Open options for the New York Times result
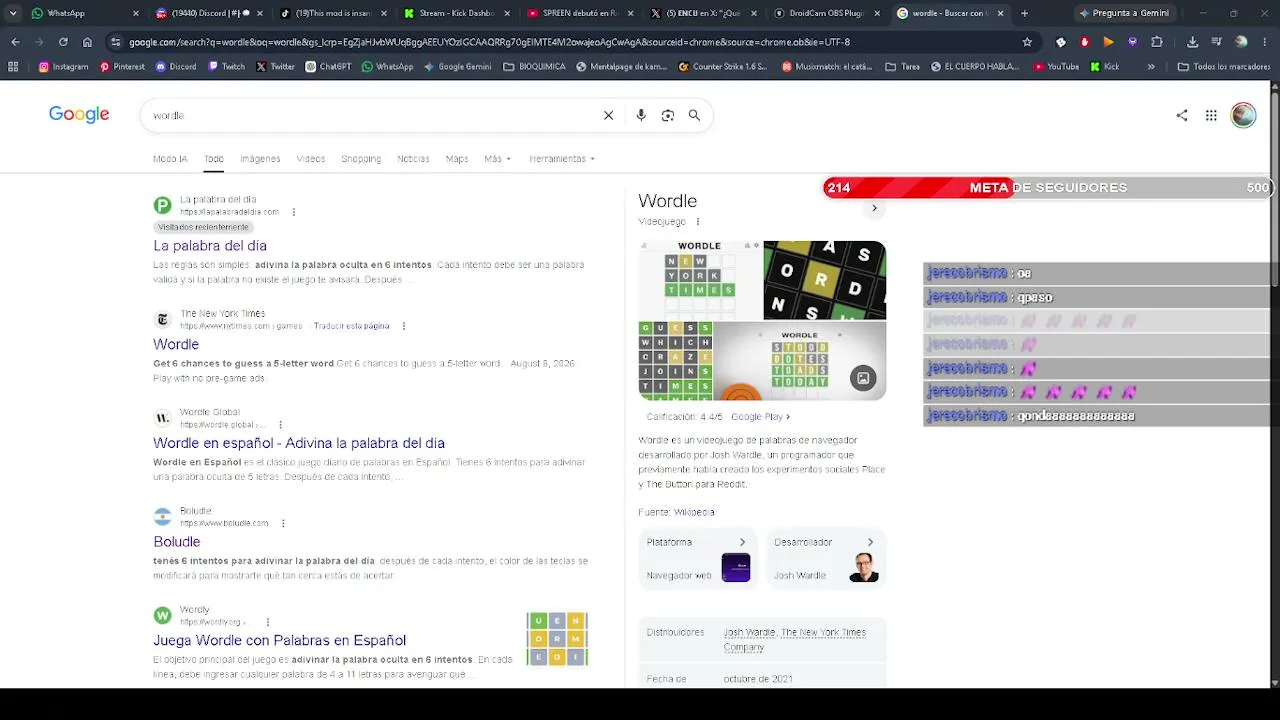This screenshot has height=720, width=1280. pos(403,326)
